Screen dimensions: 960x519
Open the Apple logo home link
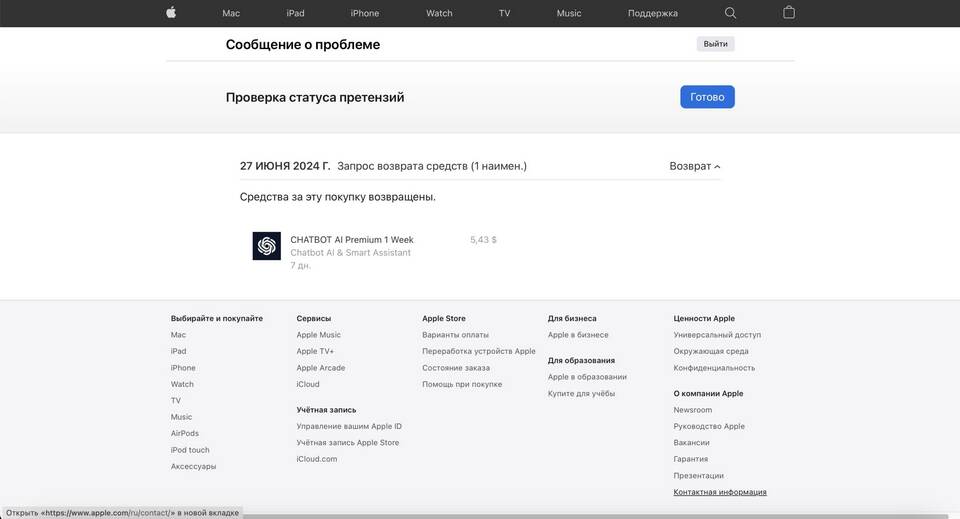coord(171,12)
